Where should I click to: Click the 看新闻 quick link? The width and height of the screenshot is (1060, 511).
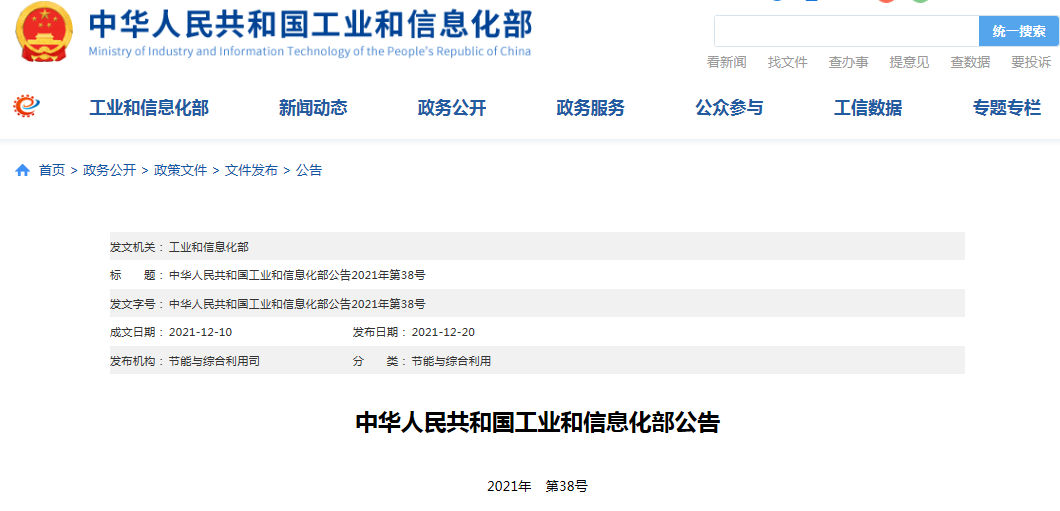pyautogui.click(x=727, y=62)
